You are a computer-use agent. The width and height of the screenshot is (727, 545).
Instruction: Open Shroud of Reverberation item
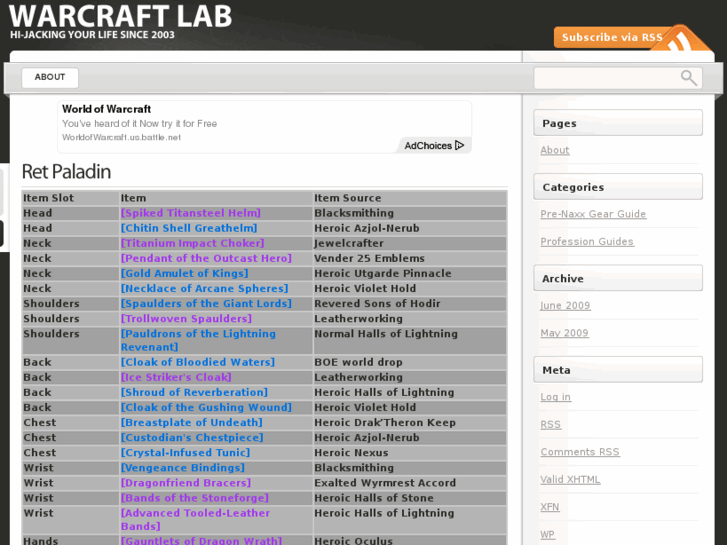pyautogui.click(x=194, y=392)
